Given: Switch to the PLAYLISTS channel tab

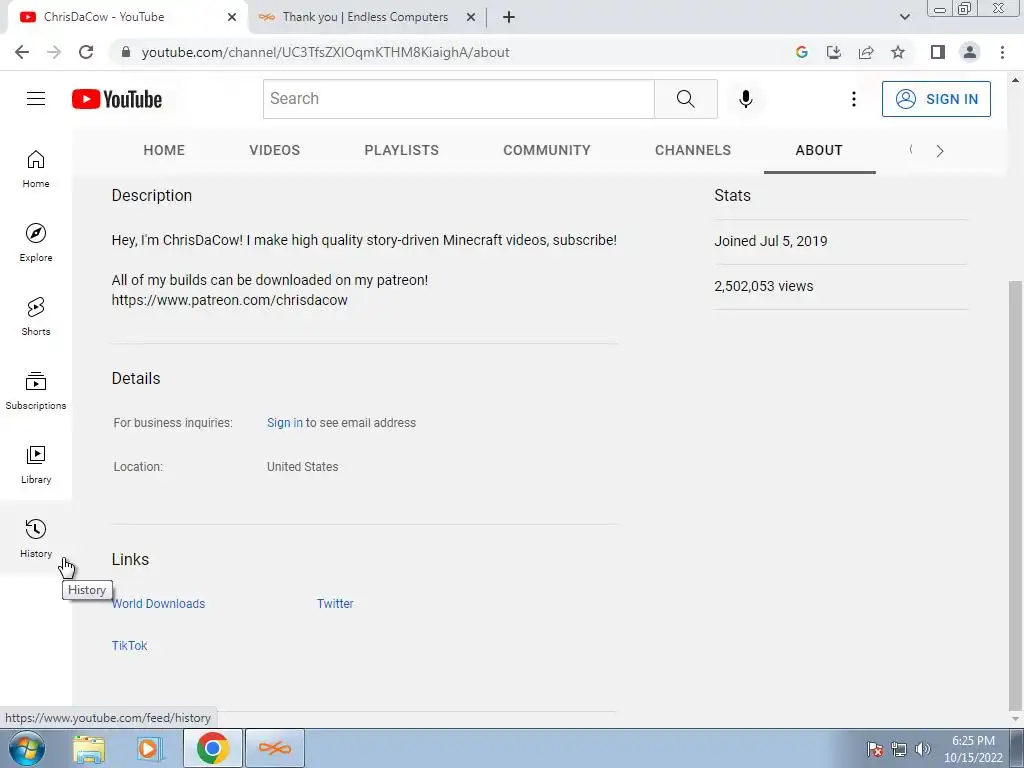Looking at the screenshot, I should coord(402,150).
